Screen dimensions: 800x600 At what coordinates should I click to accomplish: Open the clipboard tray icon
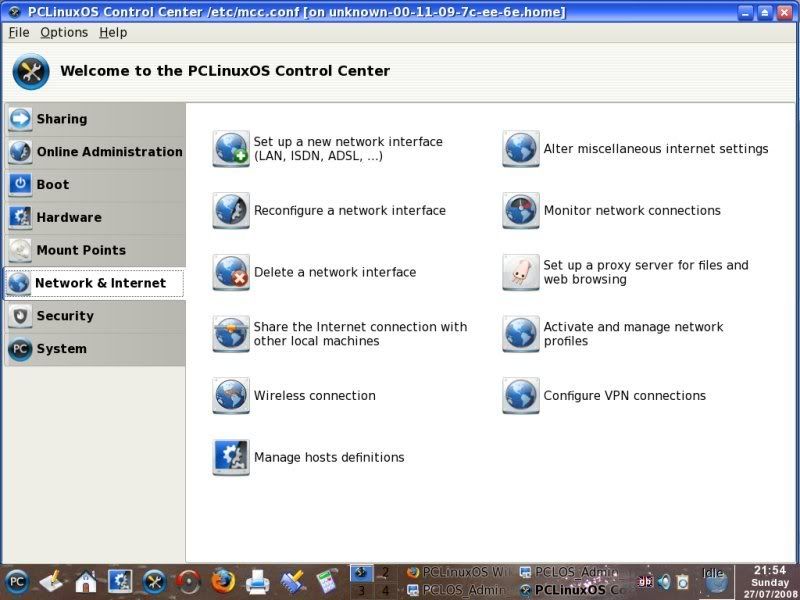coord(683,582)
